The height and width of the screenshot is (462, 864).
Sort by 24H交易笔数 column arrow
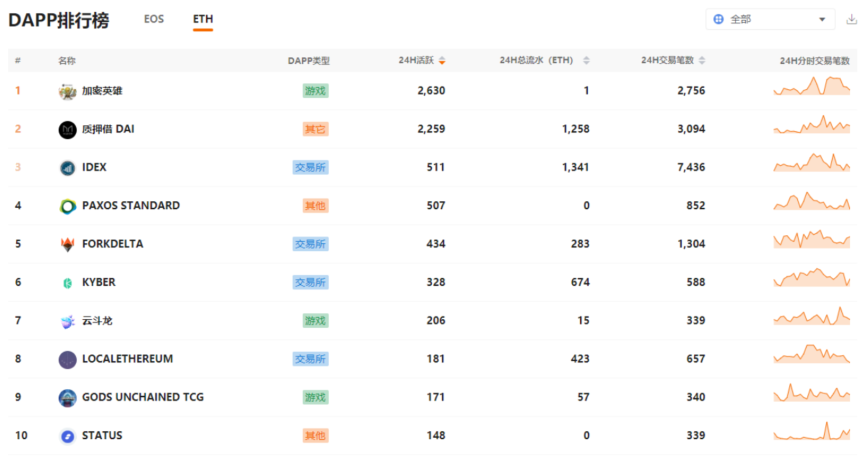pyautogui.click(x=701, y=61)
